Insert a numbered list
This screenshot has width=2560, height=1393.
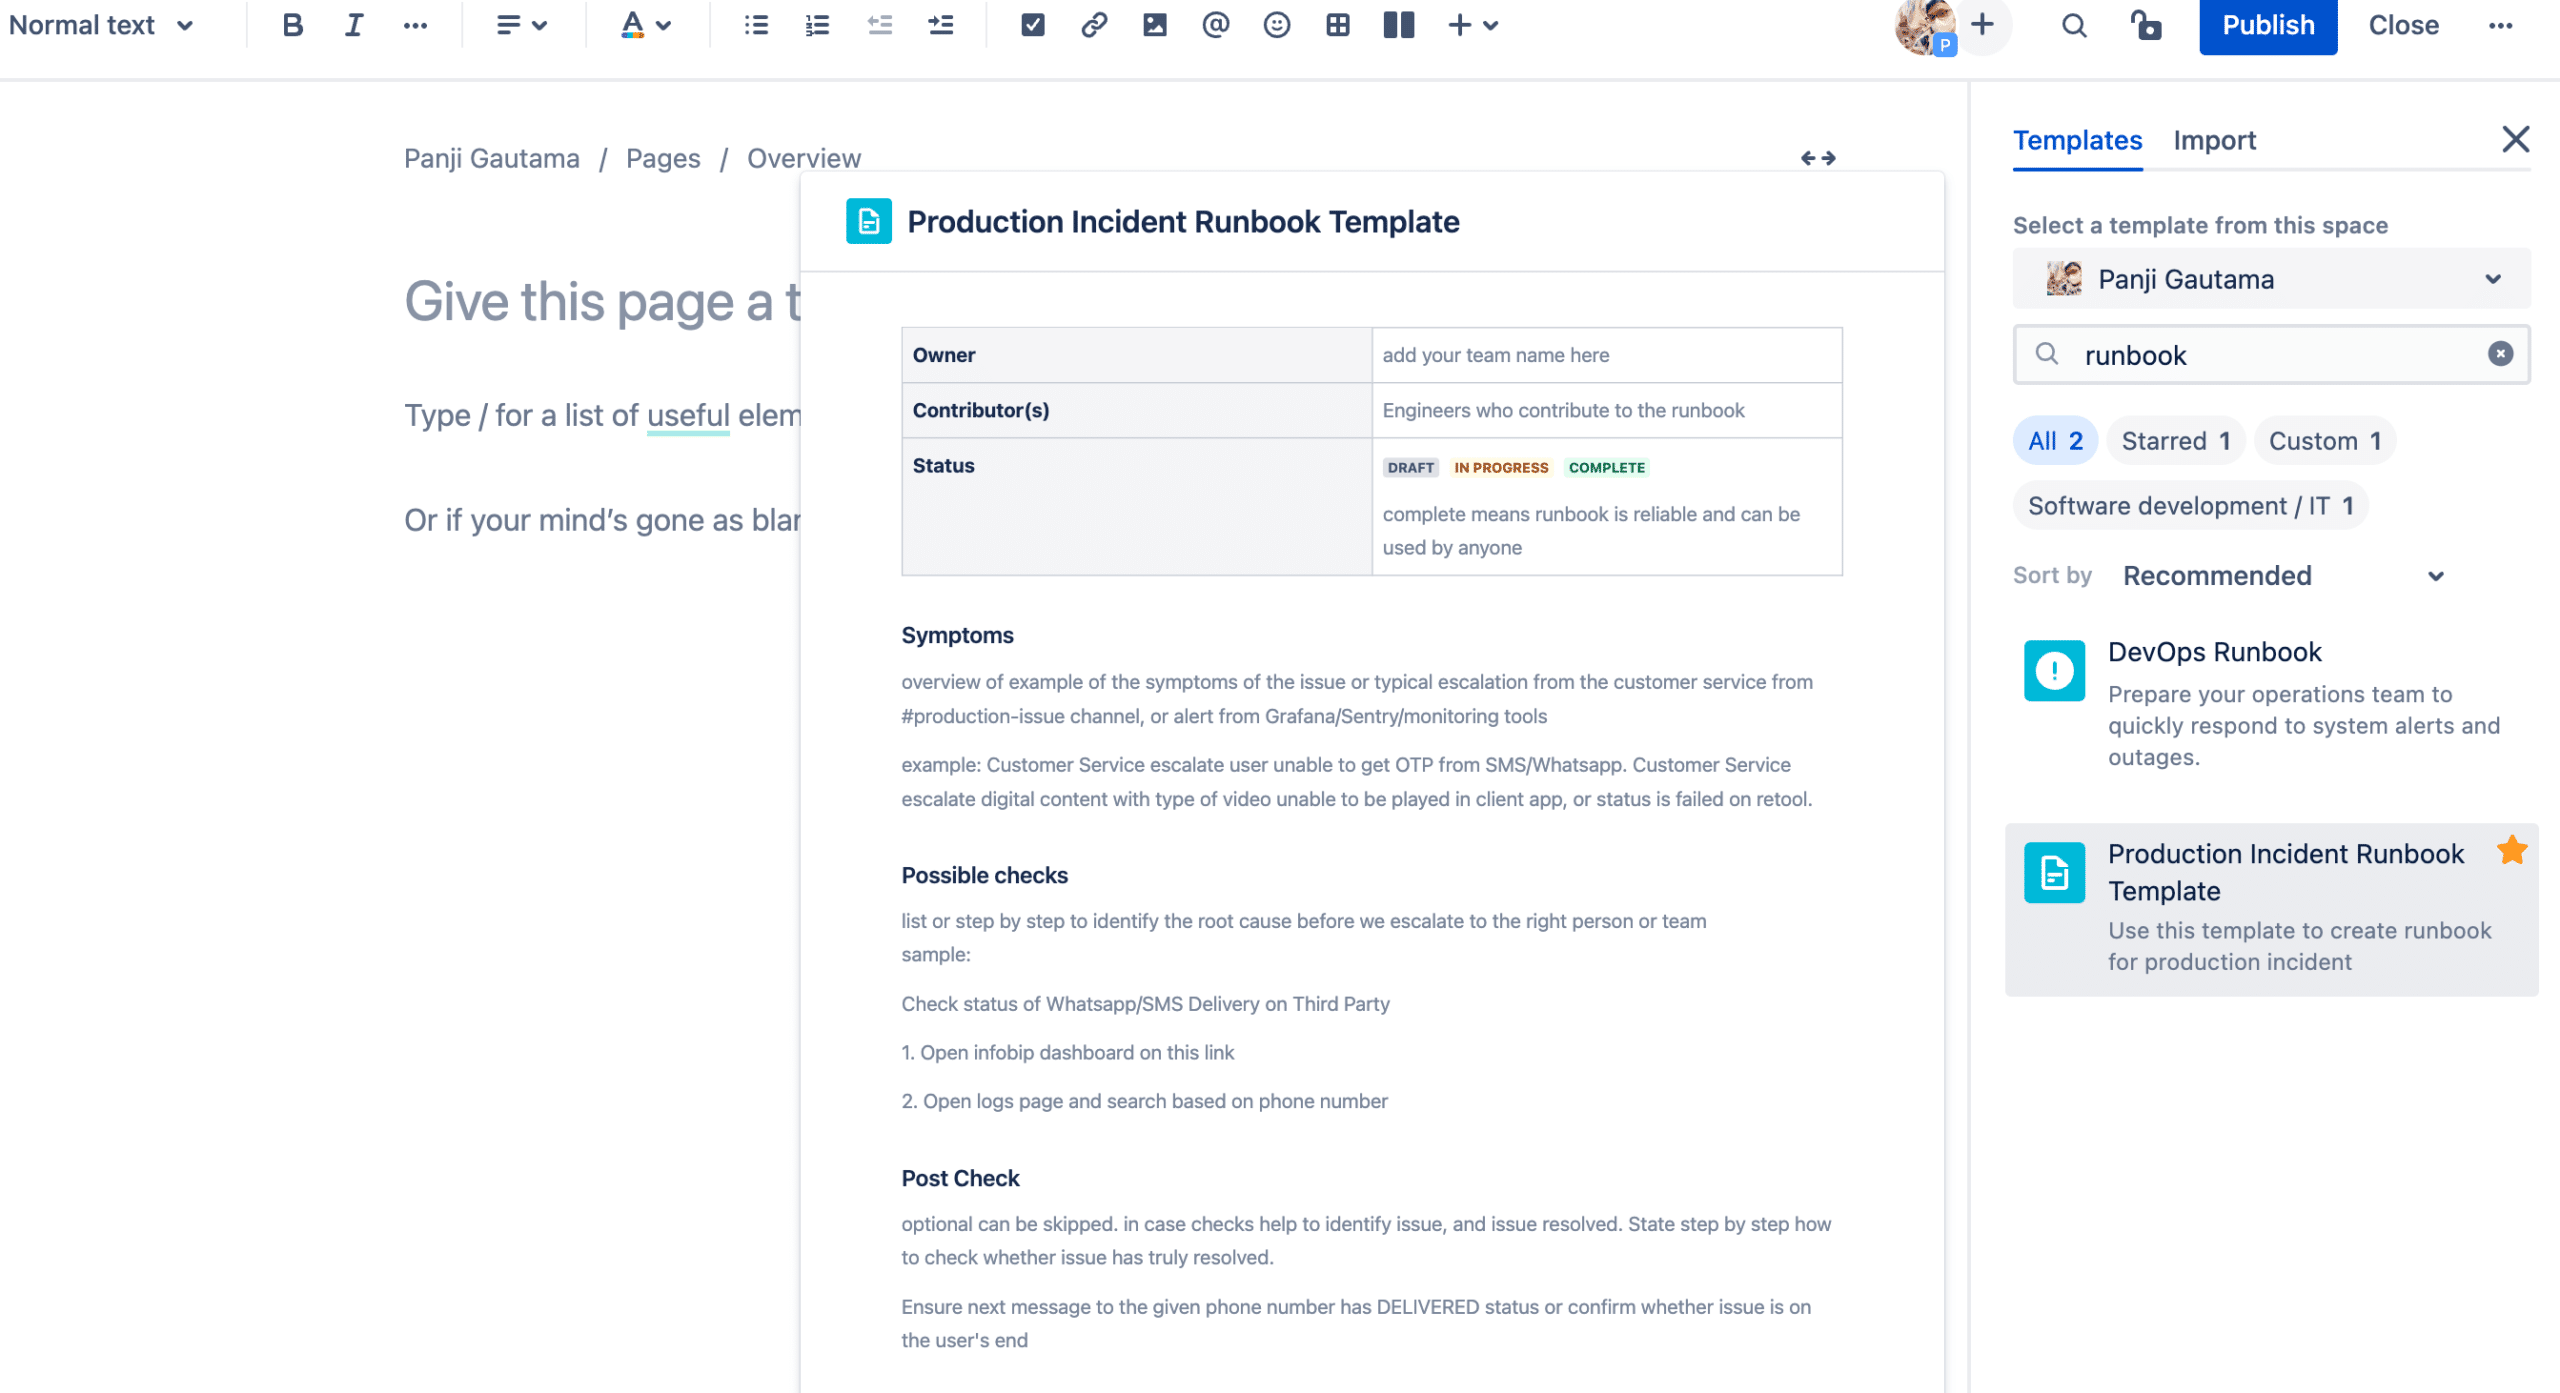(x=817, y=25)
